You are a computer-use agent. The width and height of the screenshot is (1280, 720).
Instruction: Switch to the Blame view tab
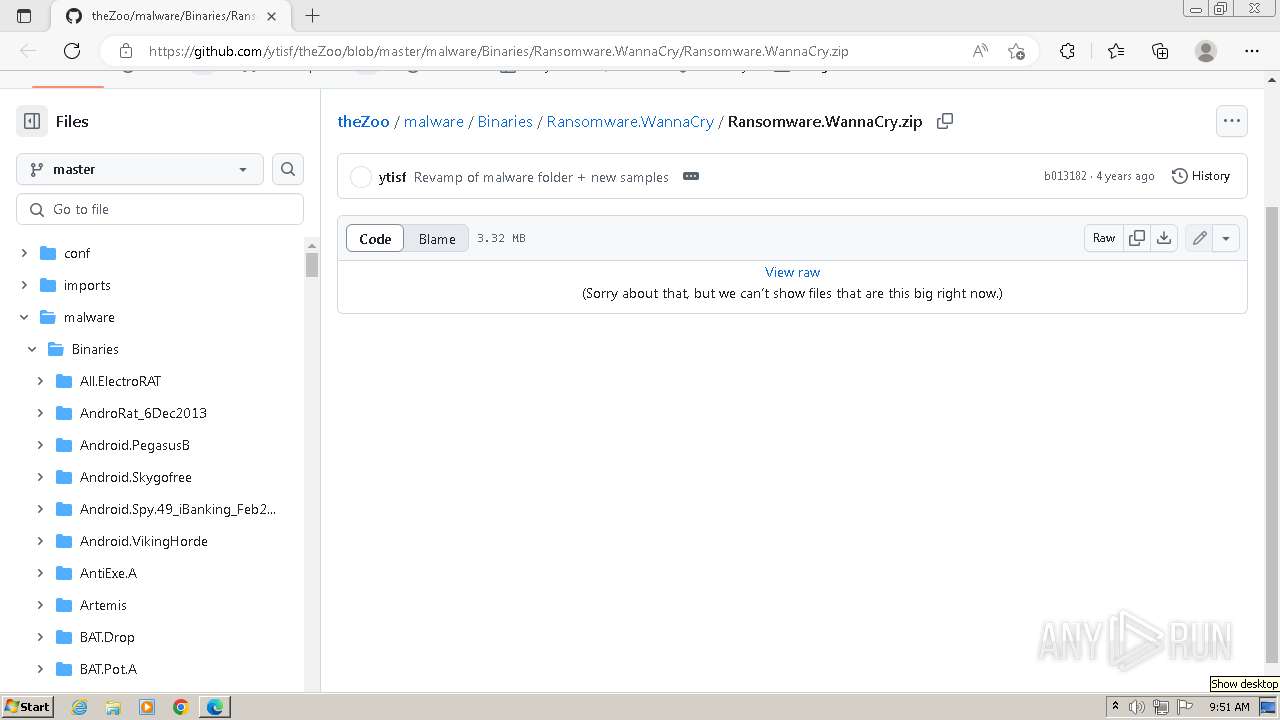tap(437, 238)
